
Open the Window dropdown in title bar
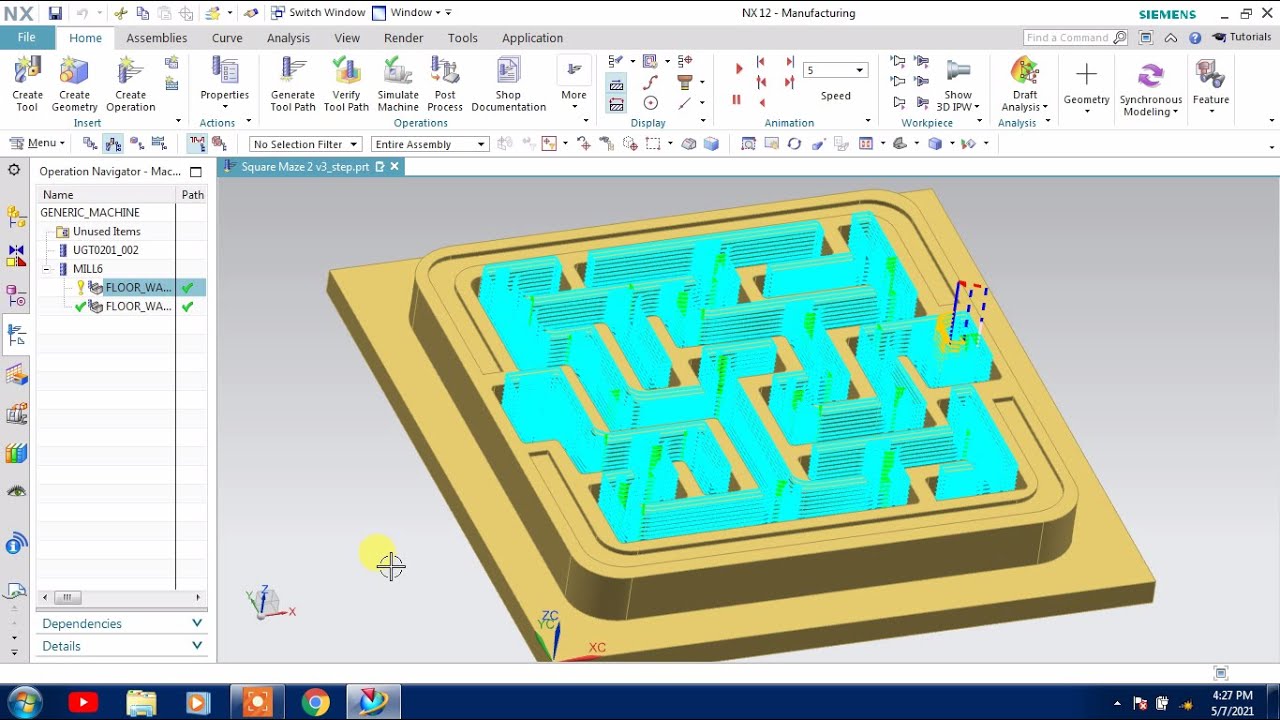point(411,13)
